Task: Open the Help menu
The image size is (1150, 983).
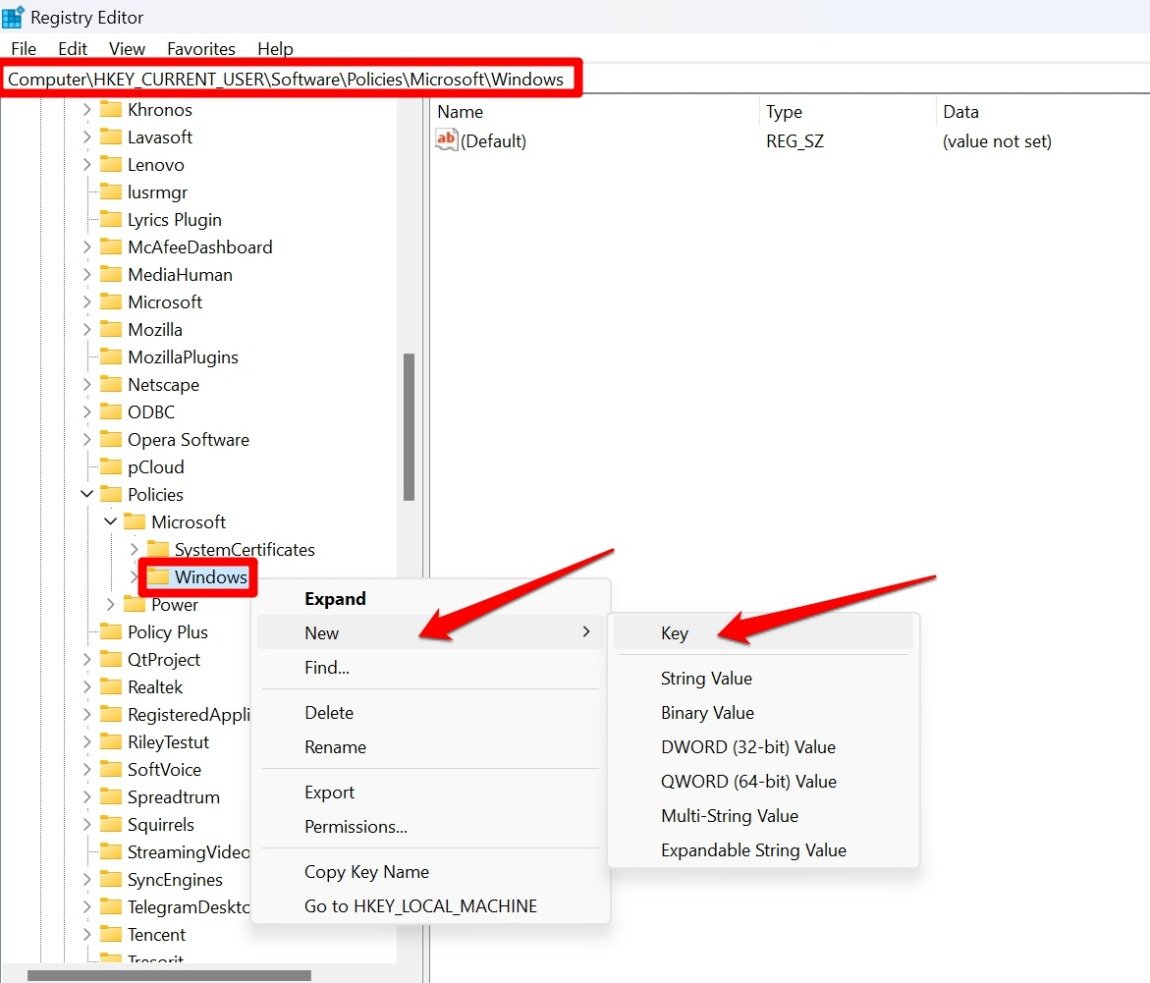Action: [x=275, y=48]
